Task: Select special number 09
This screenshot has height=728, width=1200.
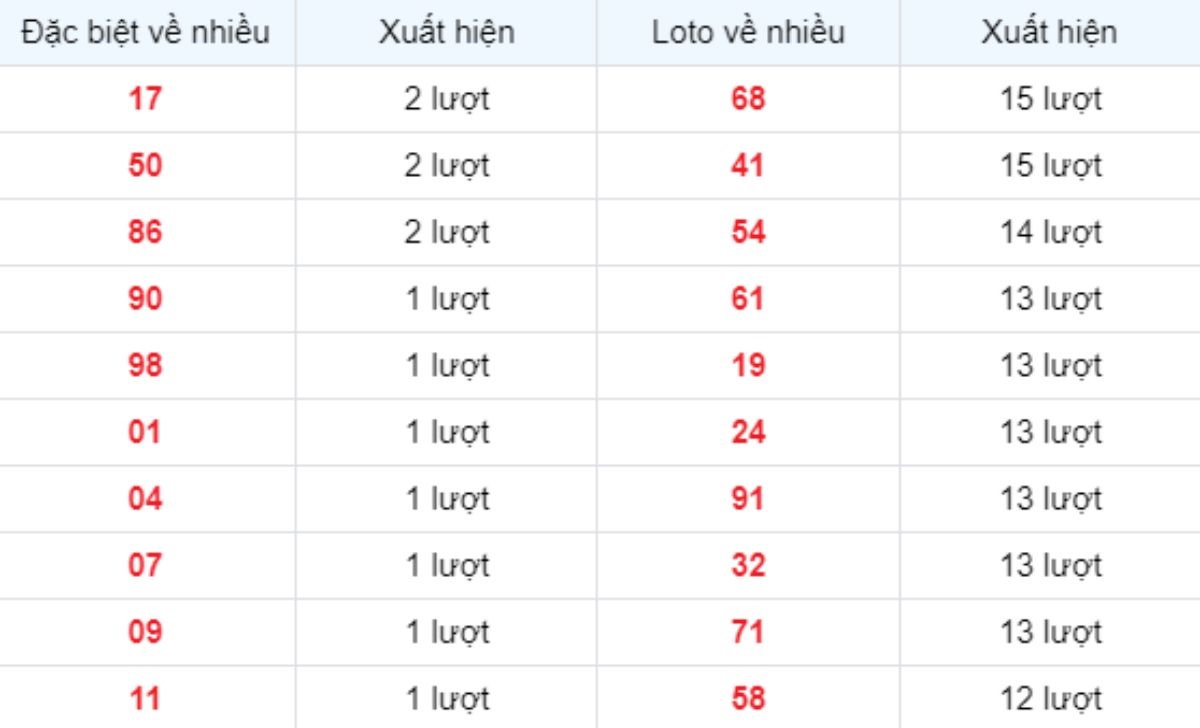Action: coord(146,632)
